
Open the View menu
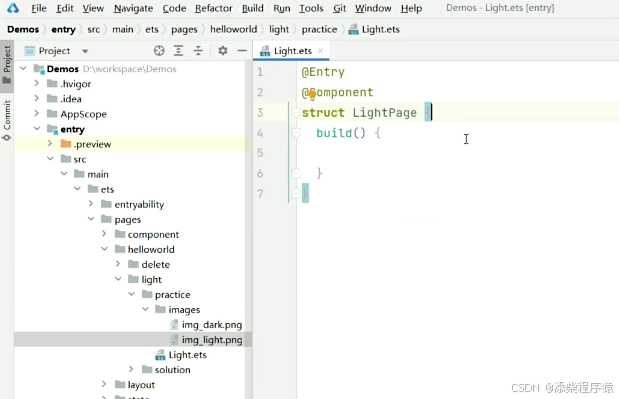[x=93, y=8]
